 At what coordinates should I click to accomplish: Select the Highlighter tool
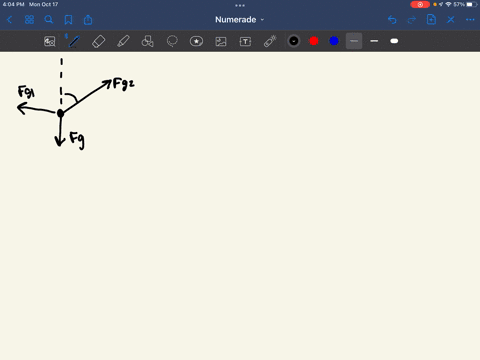point(123,41)
